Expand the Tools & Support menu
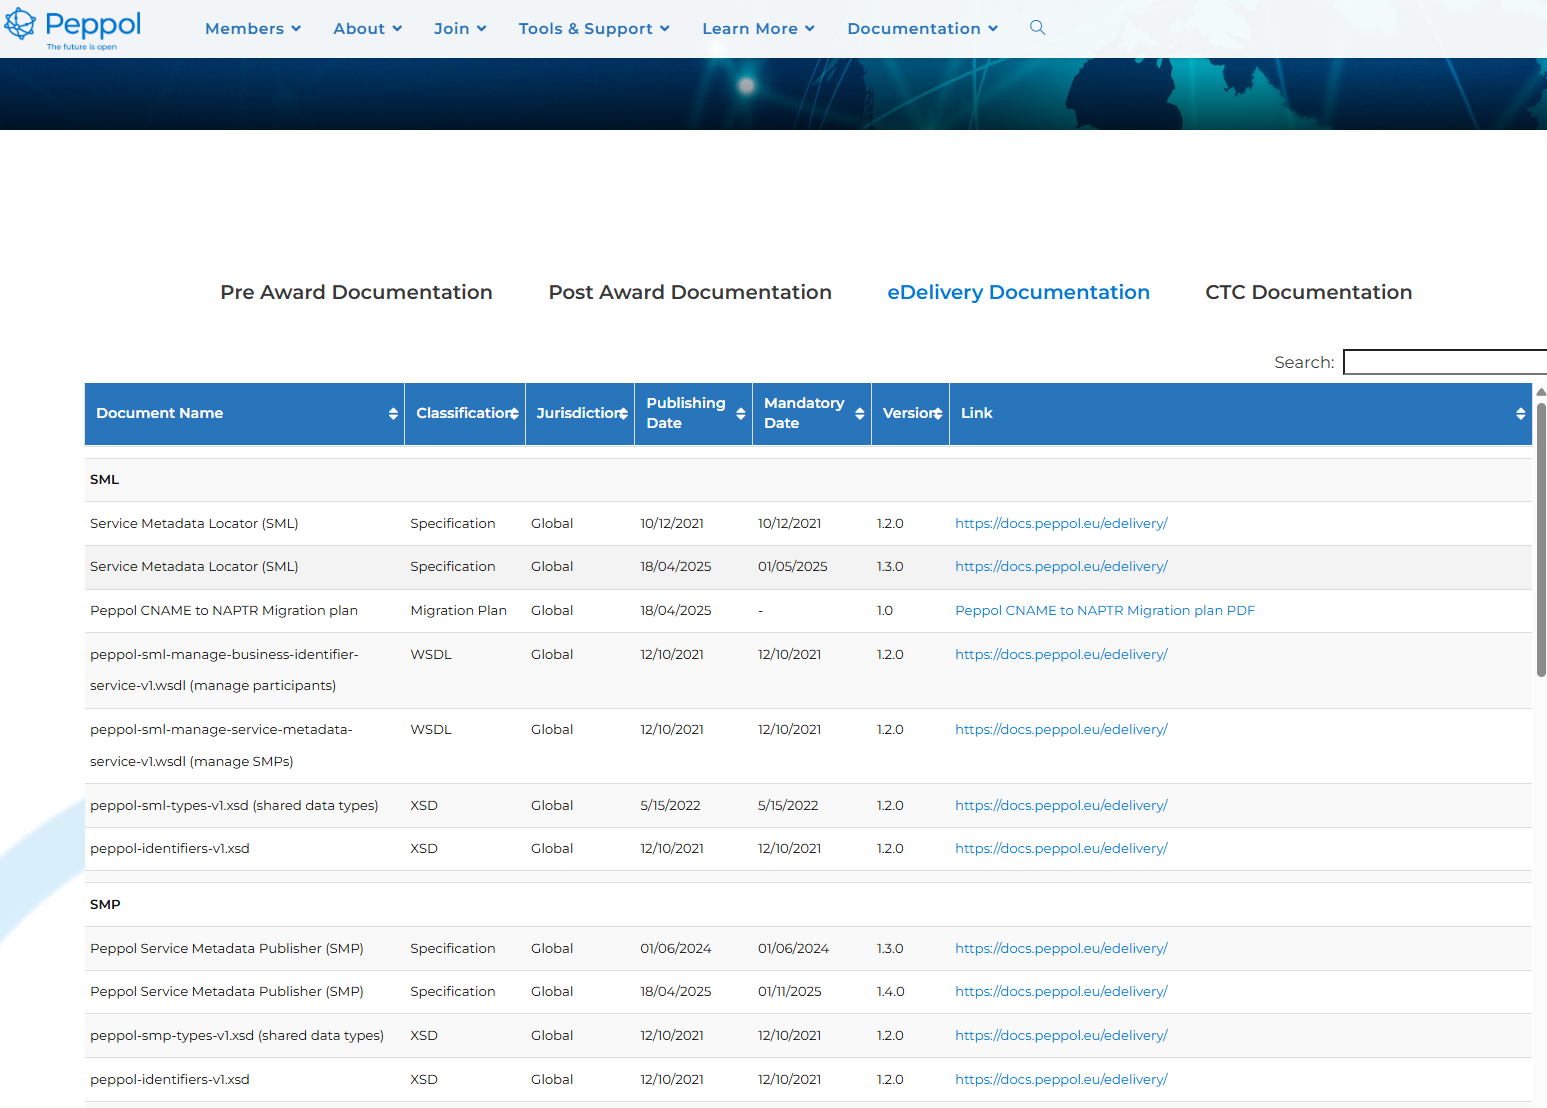The image size is (1547, 1108). [x=594, y=29]
